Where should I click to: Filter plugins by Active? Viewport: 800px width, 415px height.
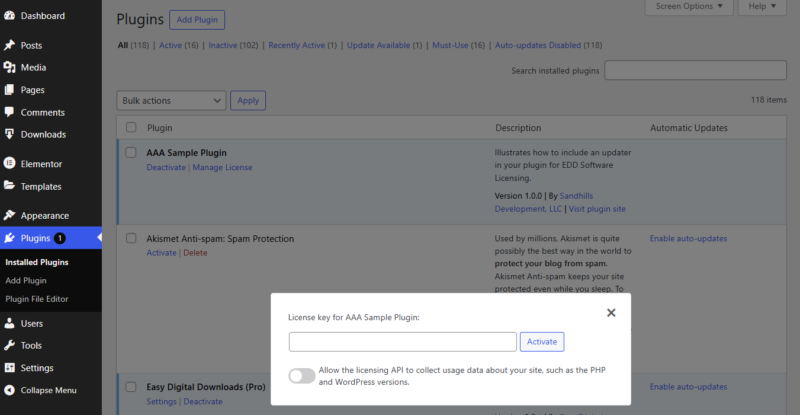click(x=170, y=45)
